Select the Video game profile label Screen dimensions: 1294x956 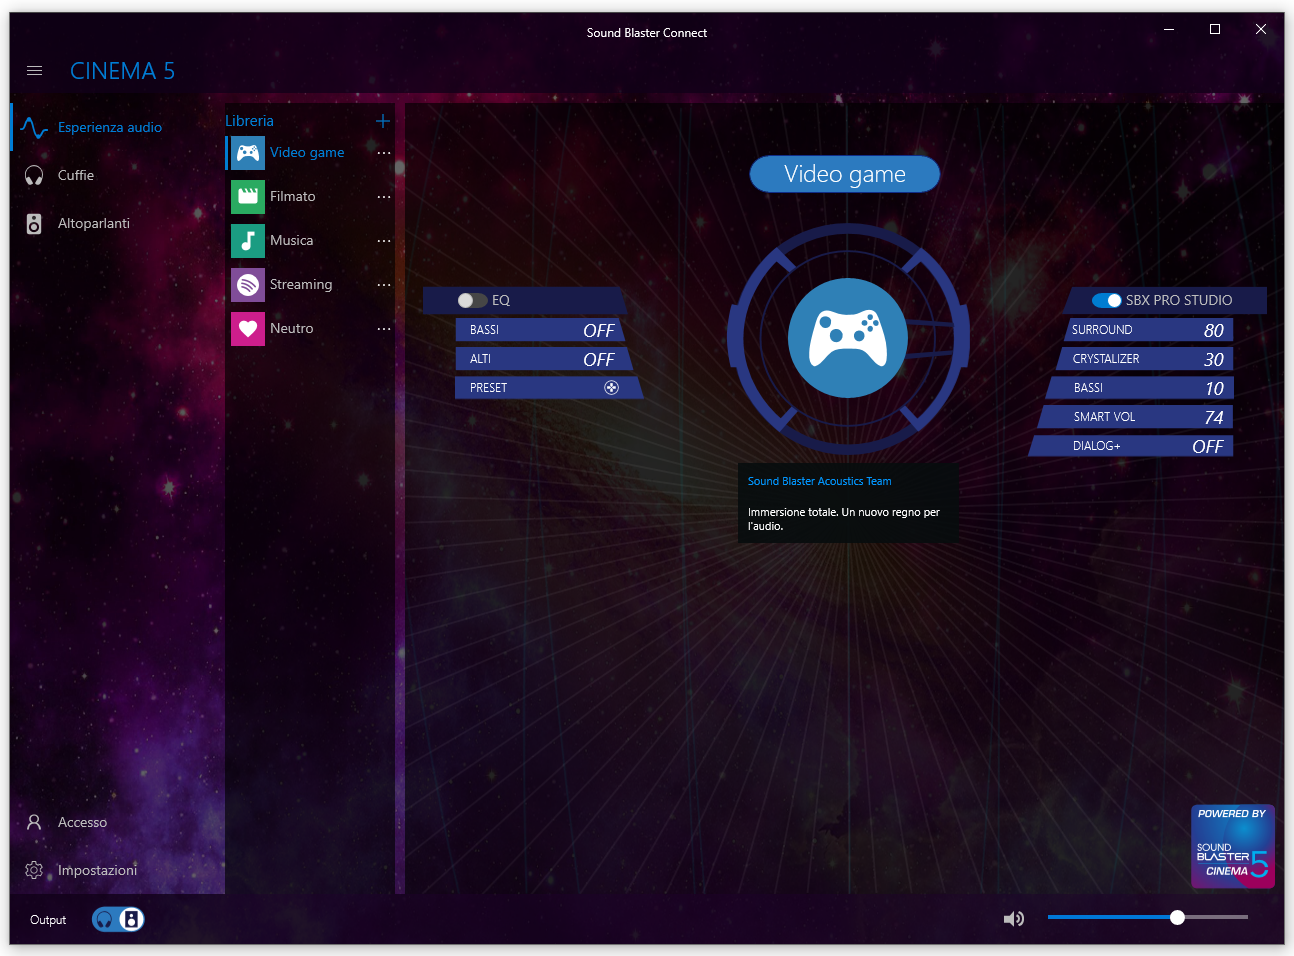[307, 153]
